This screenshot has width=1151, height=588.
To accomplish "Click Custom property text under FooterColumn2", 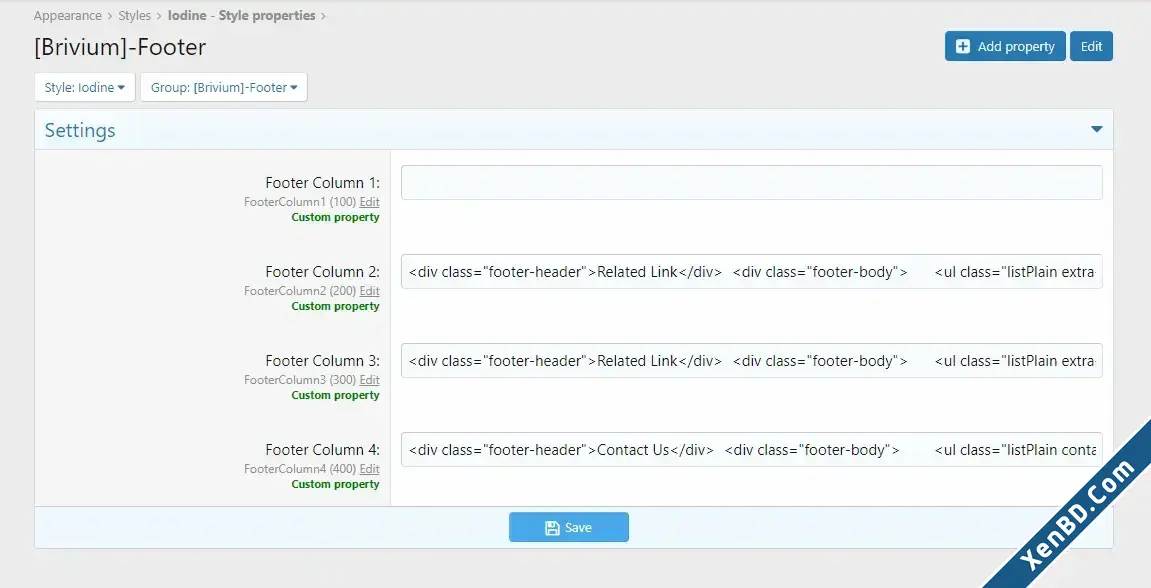I will pos(335,306).
